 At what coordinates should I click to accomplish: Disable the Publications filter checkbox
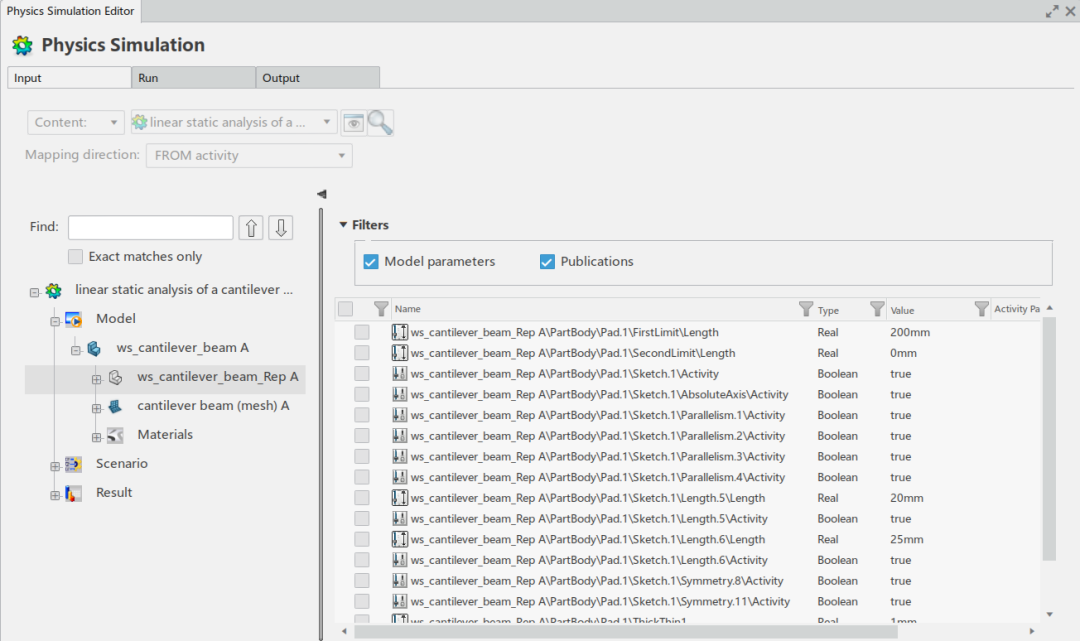pos(547,262)
